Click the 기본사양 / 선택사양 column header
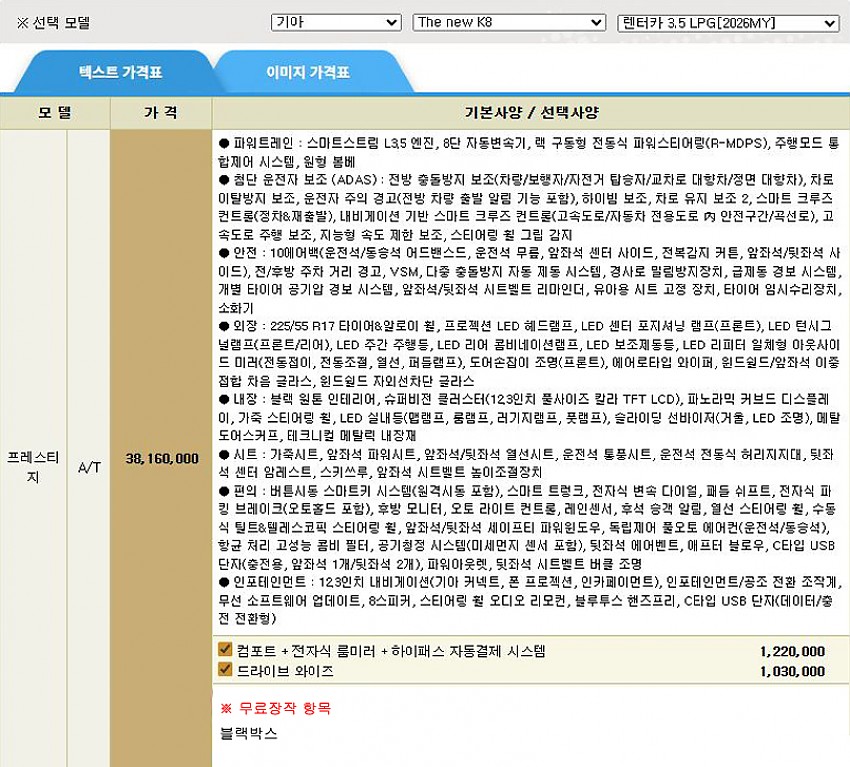The width and height of the screenshot is (850, 767). pyautogui.click(x=530, y=112)
